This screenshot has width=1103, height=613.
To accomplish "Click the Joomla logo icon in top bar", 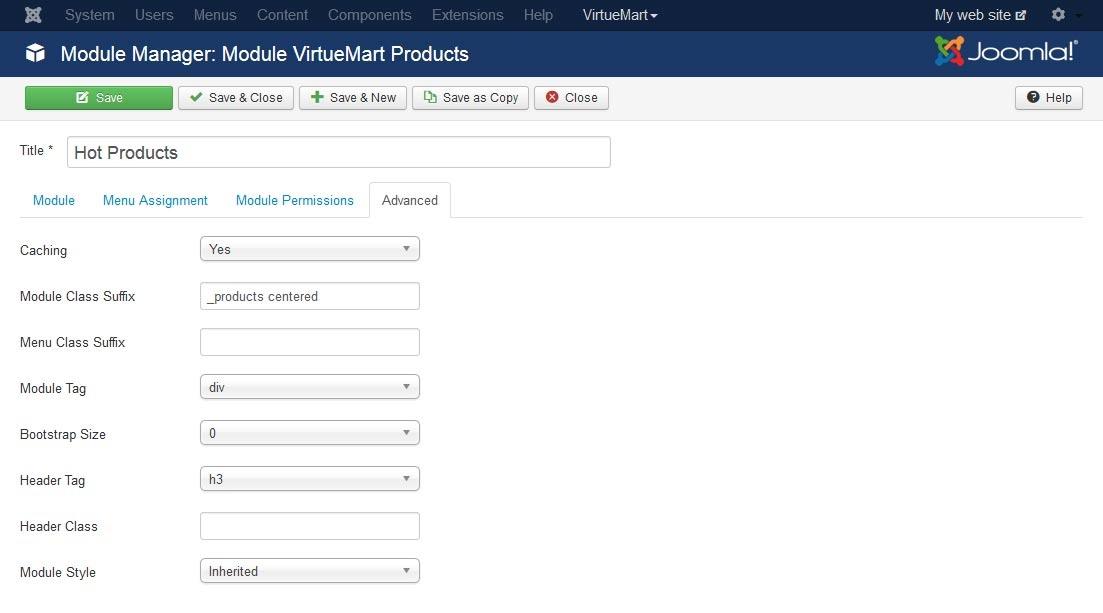I will 33,15.
